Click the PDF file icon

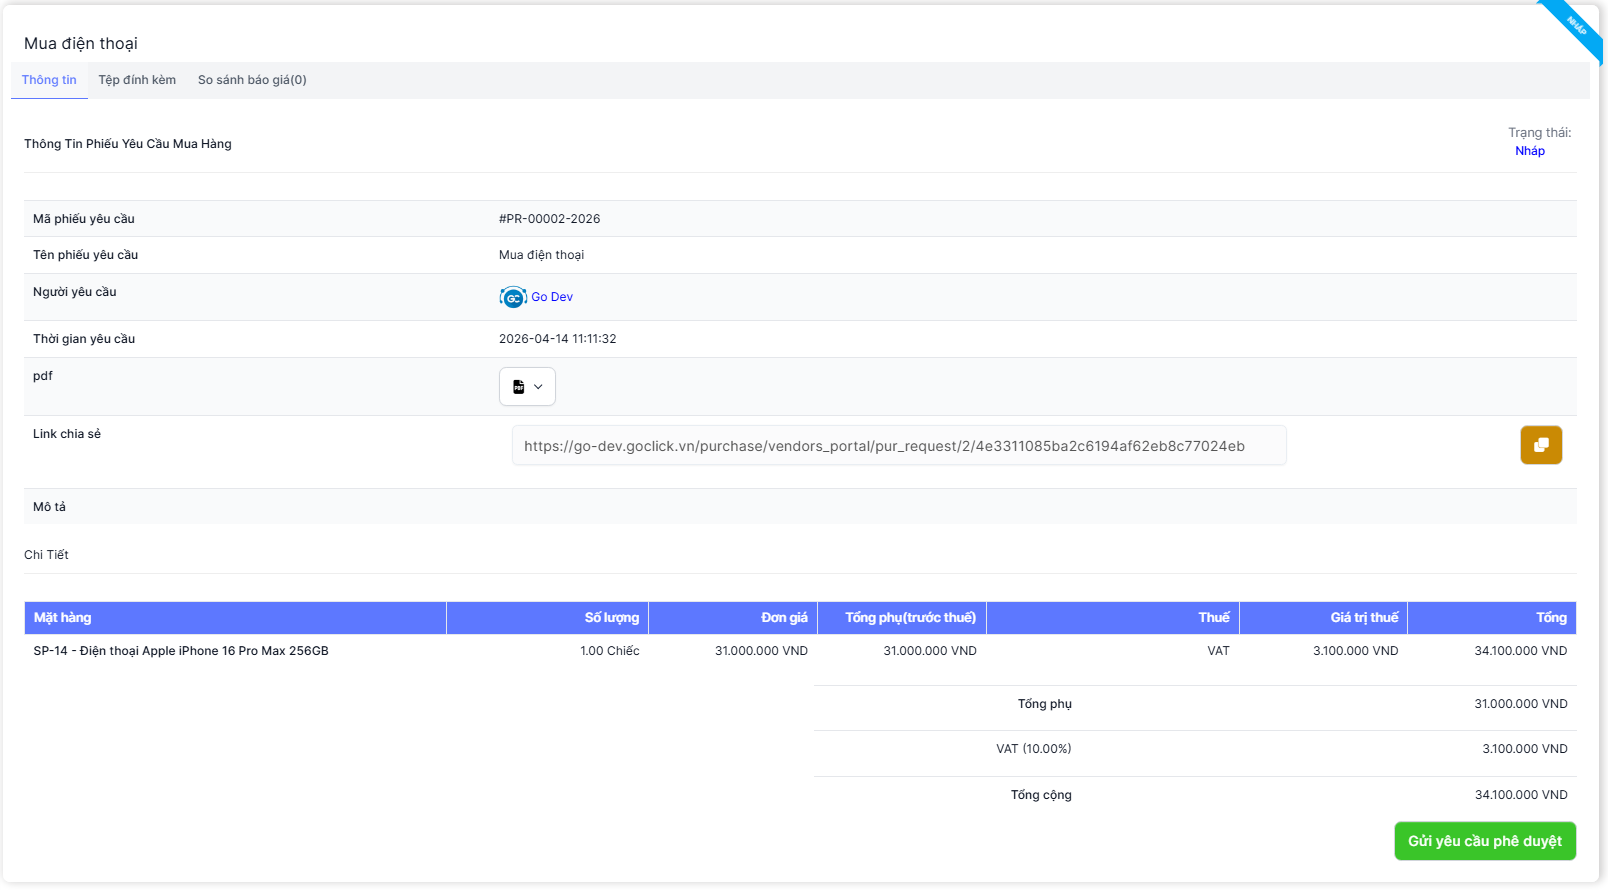pos(518,387)
